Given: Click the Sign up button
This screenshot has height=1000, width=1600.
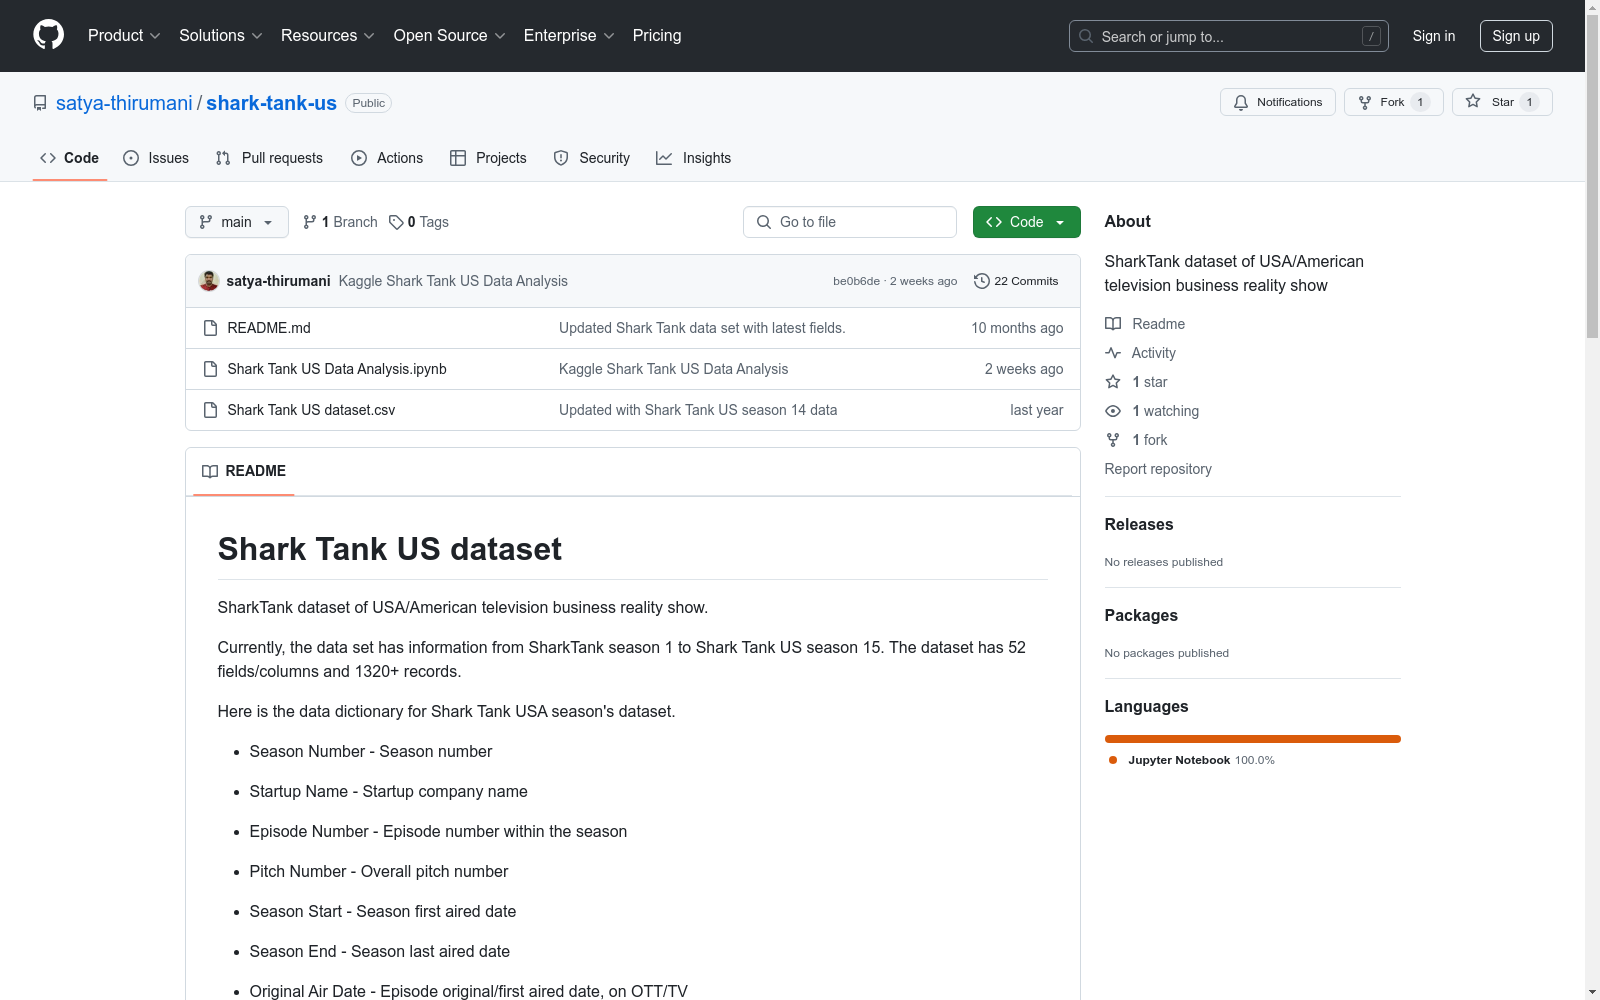Looking at the screenshot, I should 1516,36.
